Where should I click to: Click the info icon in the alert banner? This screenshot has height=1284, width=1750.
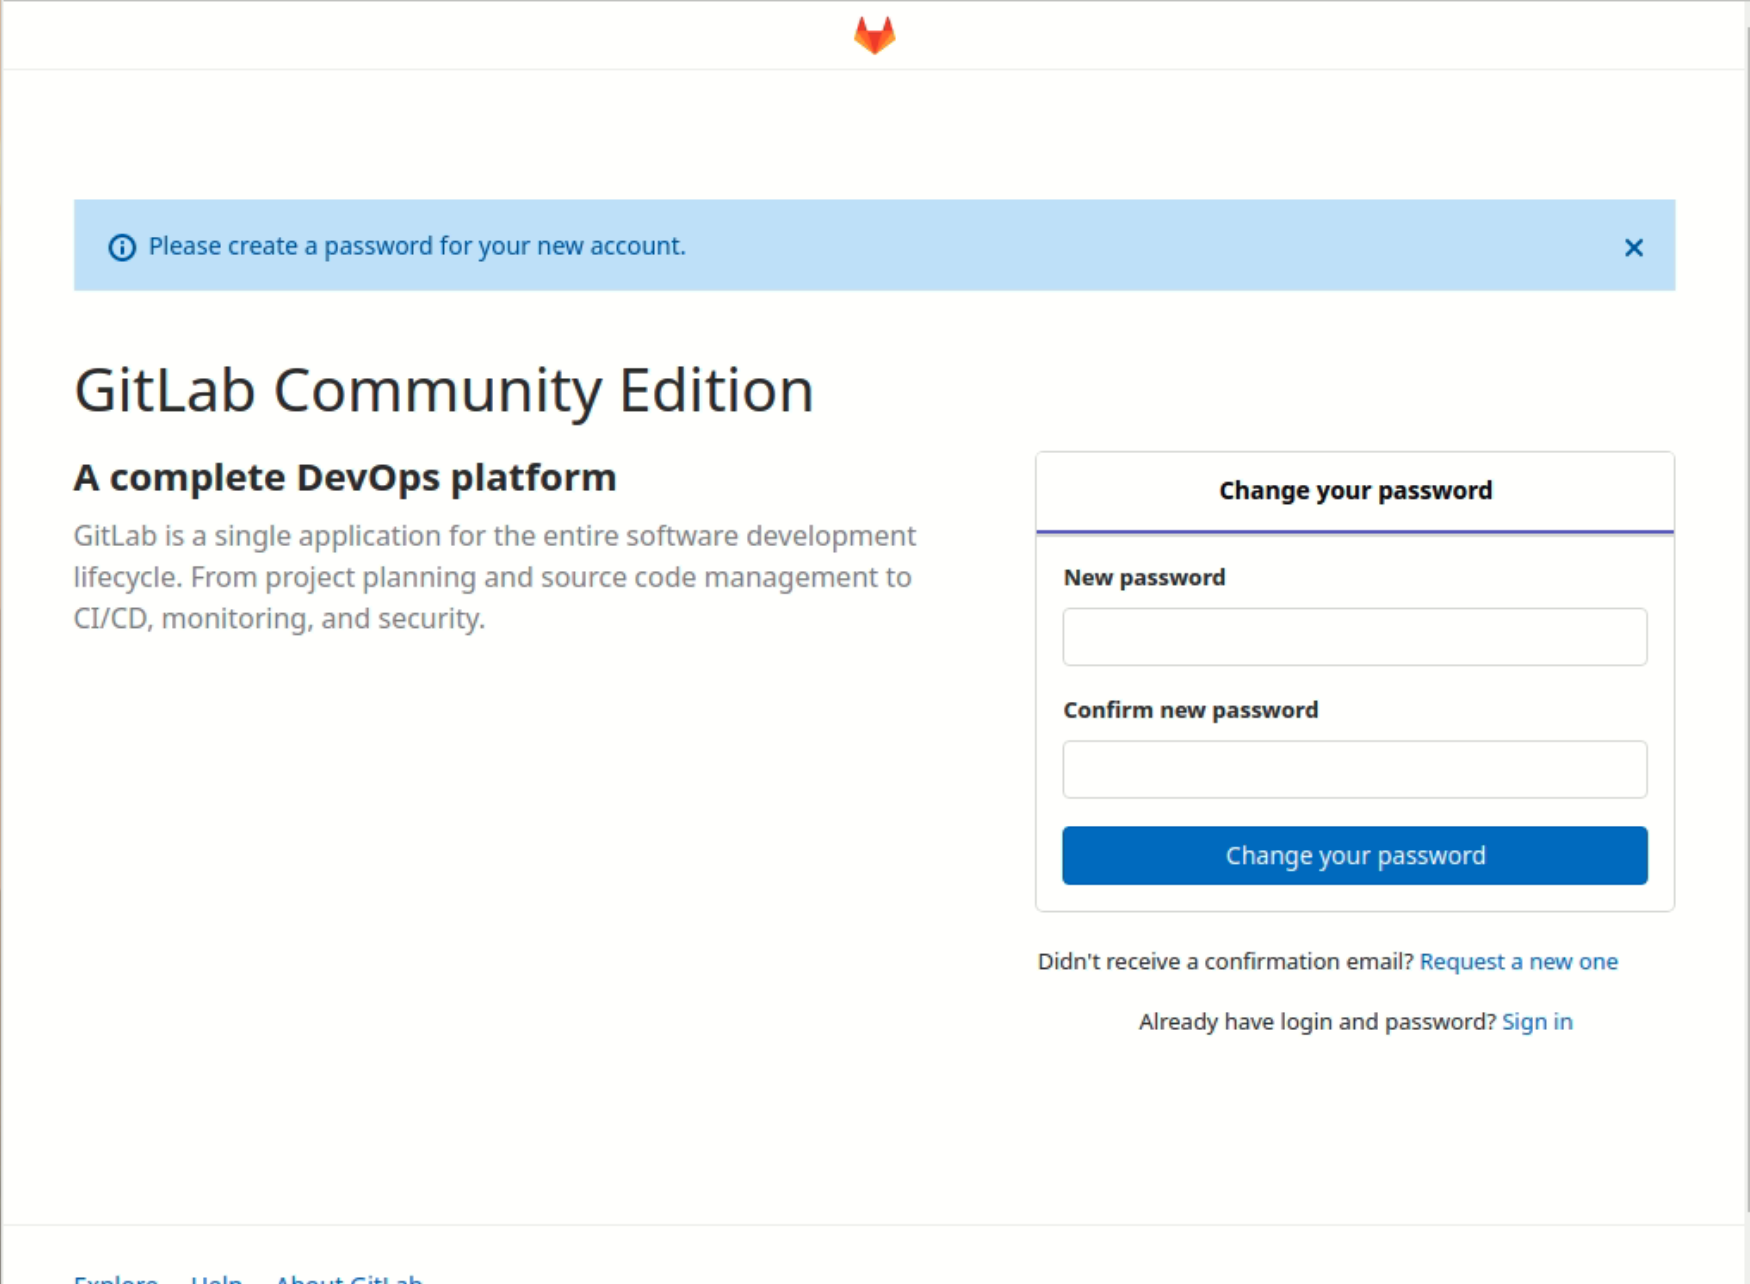click(122, 247)
